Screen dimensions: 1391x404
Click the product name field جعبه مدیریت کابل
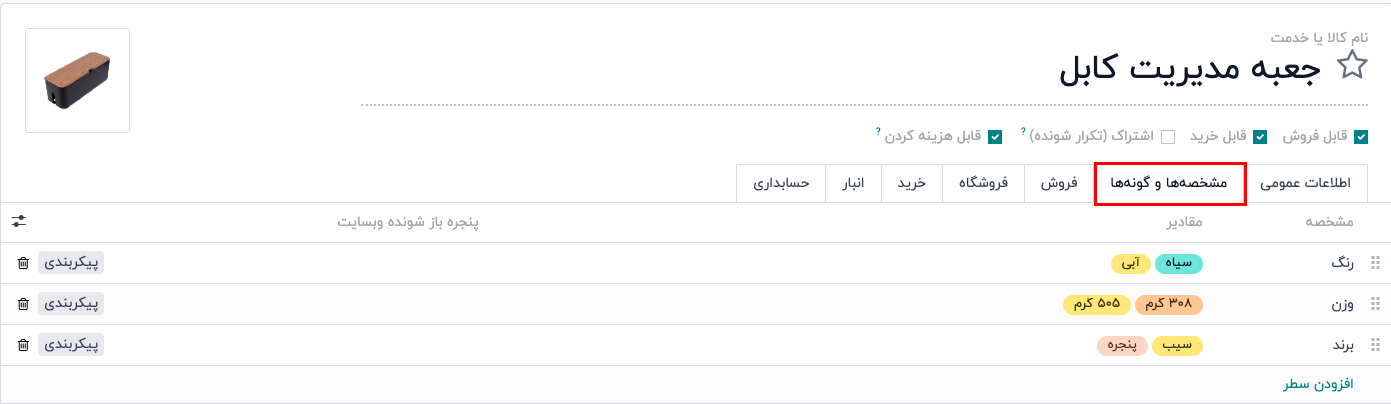point(1190,69)
